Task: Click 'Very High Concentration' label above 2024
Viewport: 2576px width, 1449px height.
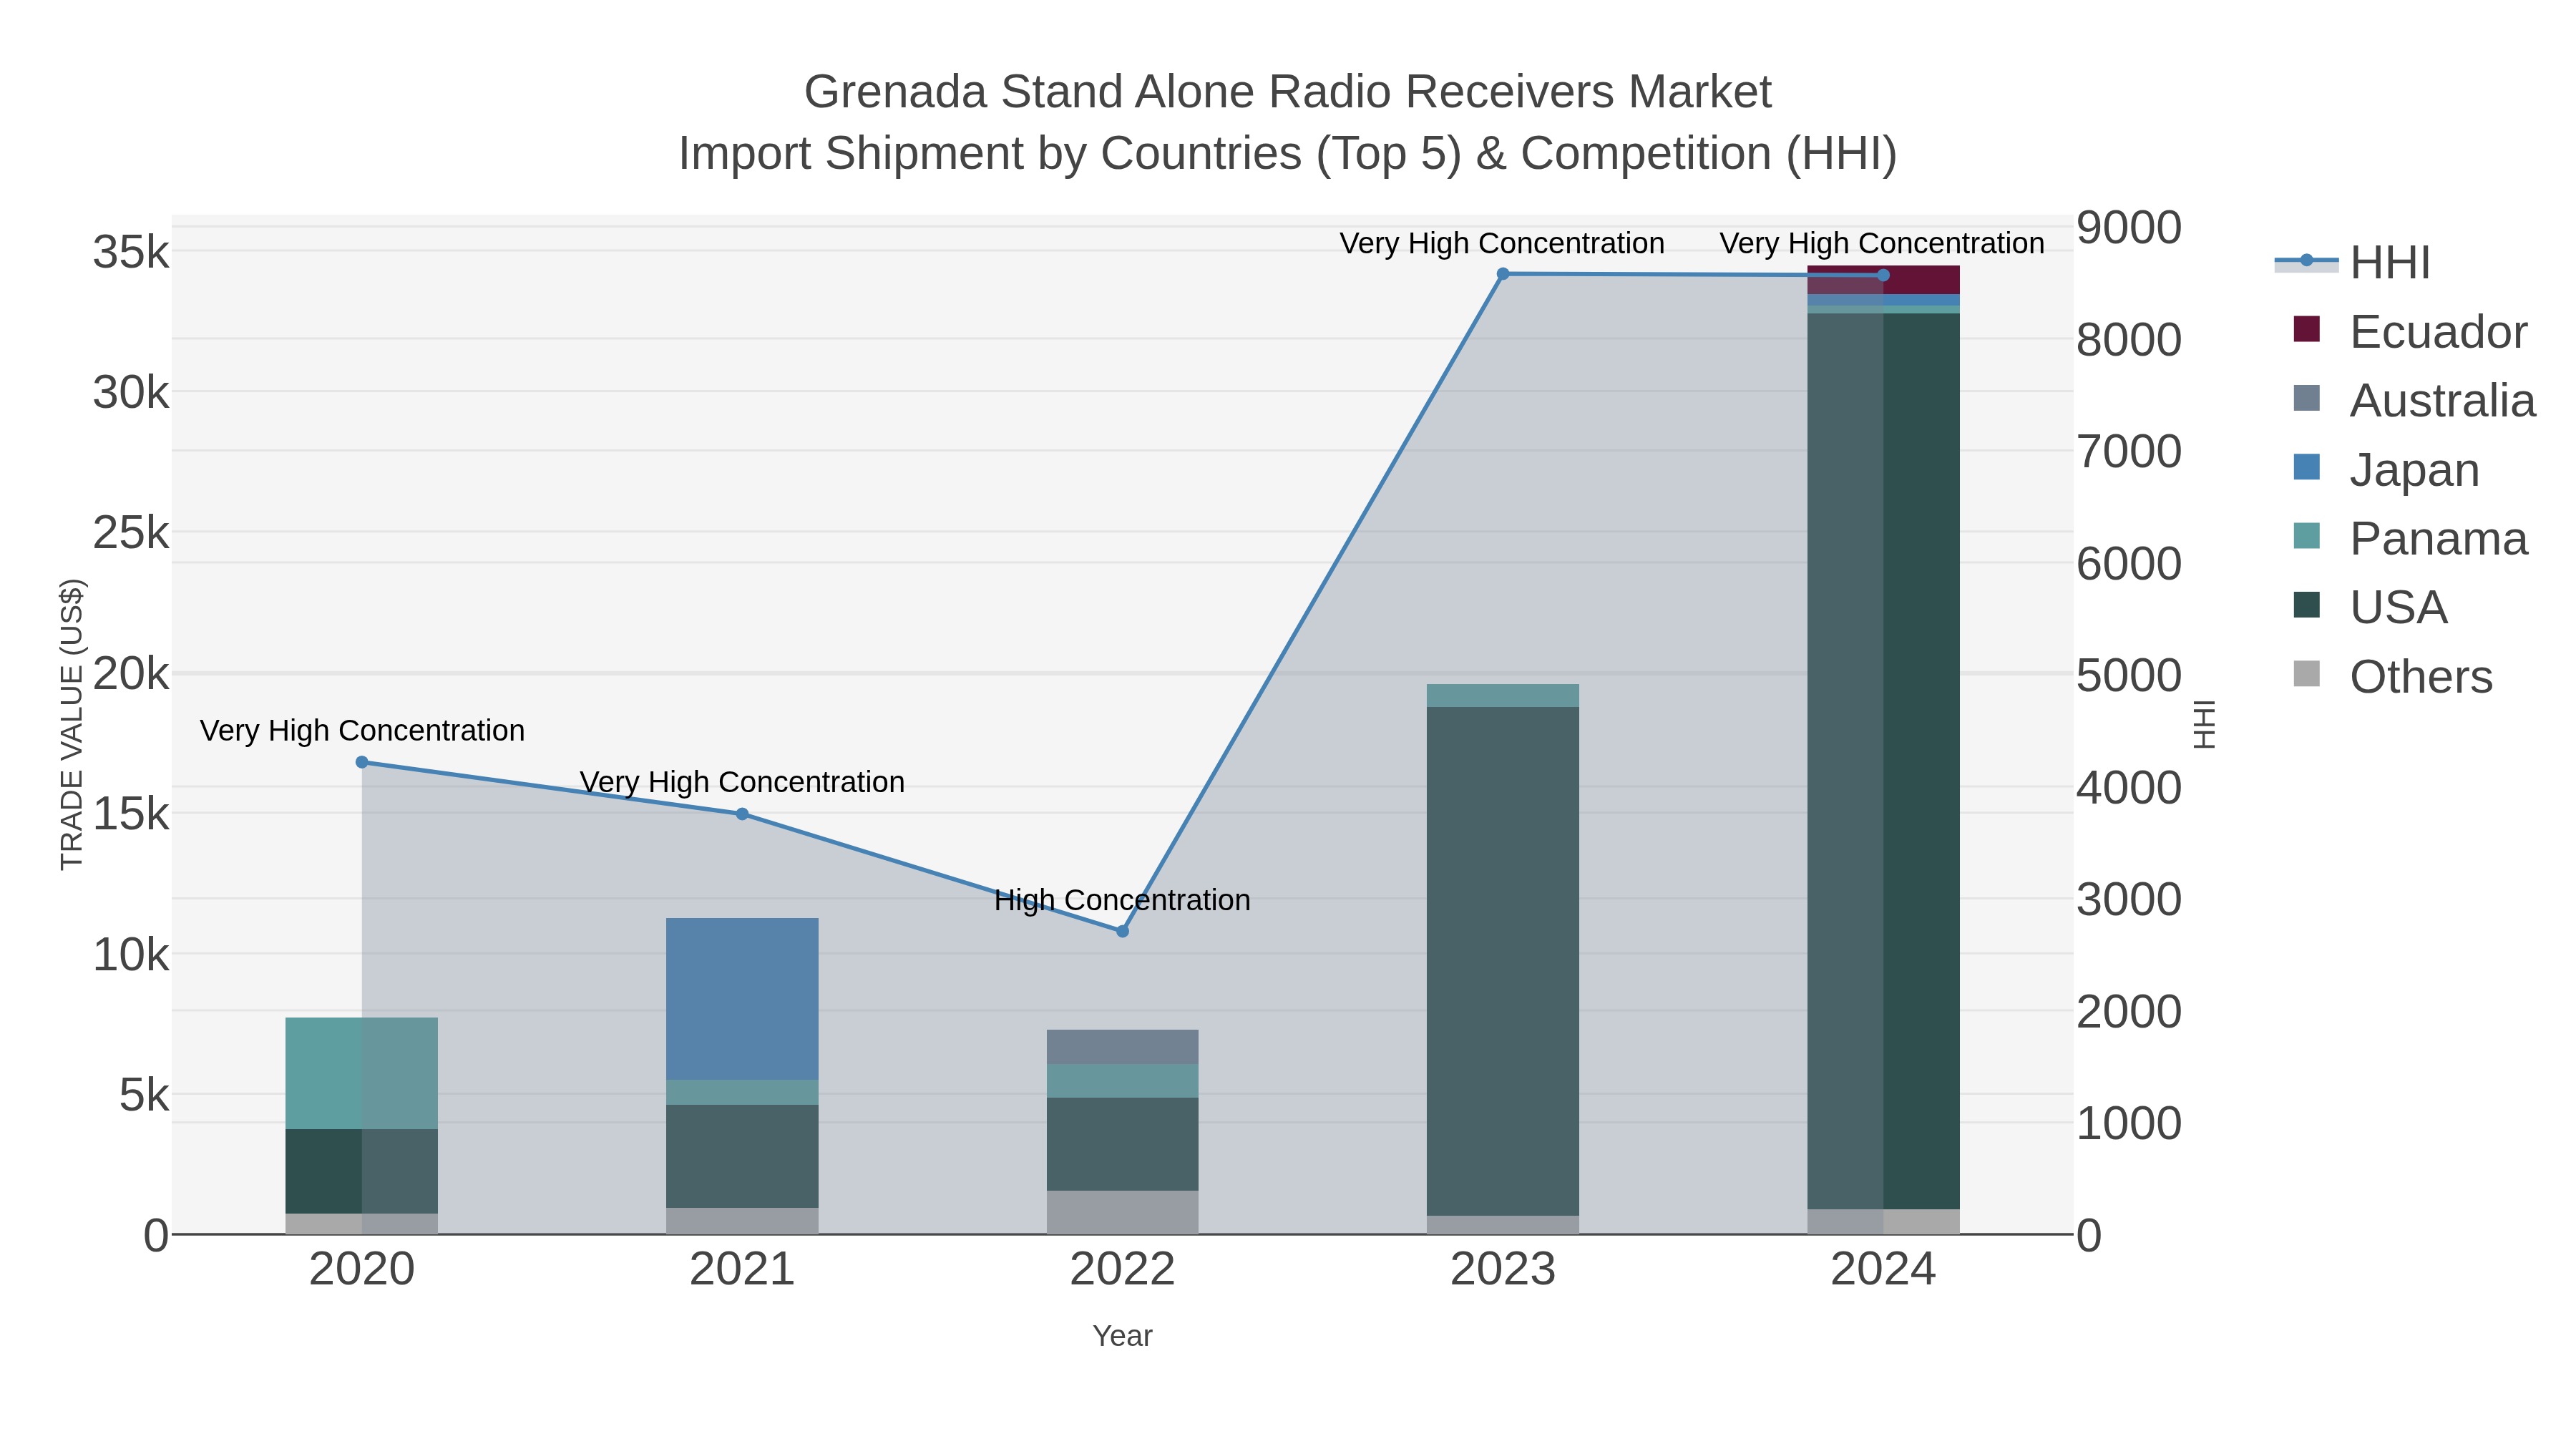Action: tap(1882, 243)
